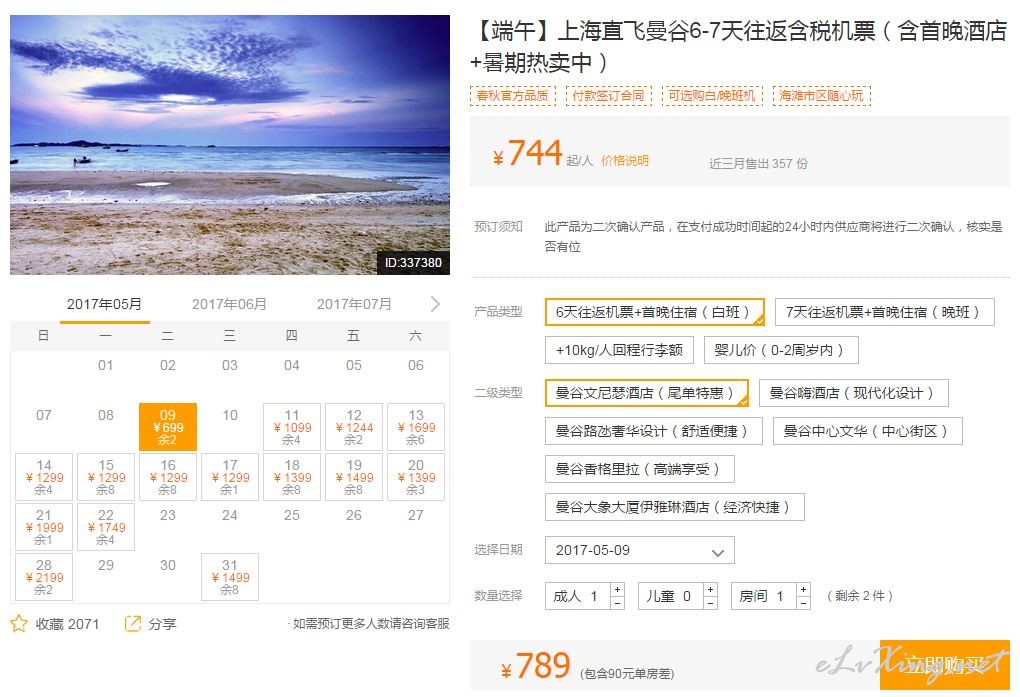This screenshot has height=697, width=1020.
Task: Click the （剩余 2 件）text
Action: pos(859,596)
